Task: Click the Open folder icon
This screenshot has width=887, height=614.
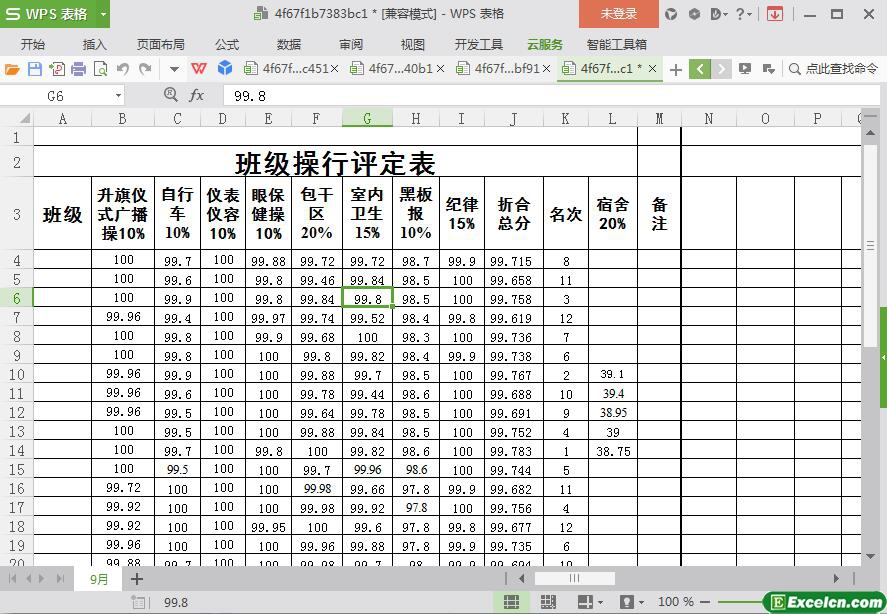Action: click(x=12, y=69)
